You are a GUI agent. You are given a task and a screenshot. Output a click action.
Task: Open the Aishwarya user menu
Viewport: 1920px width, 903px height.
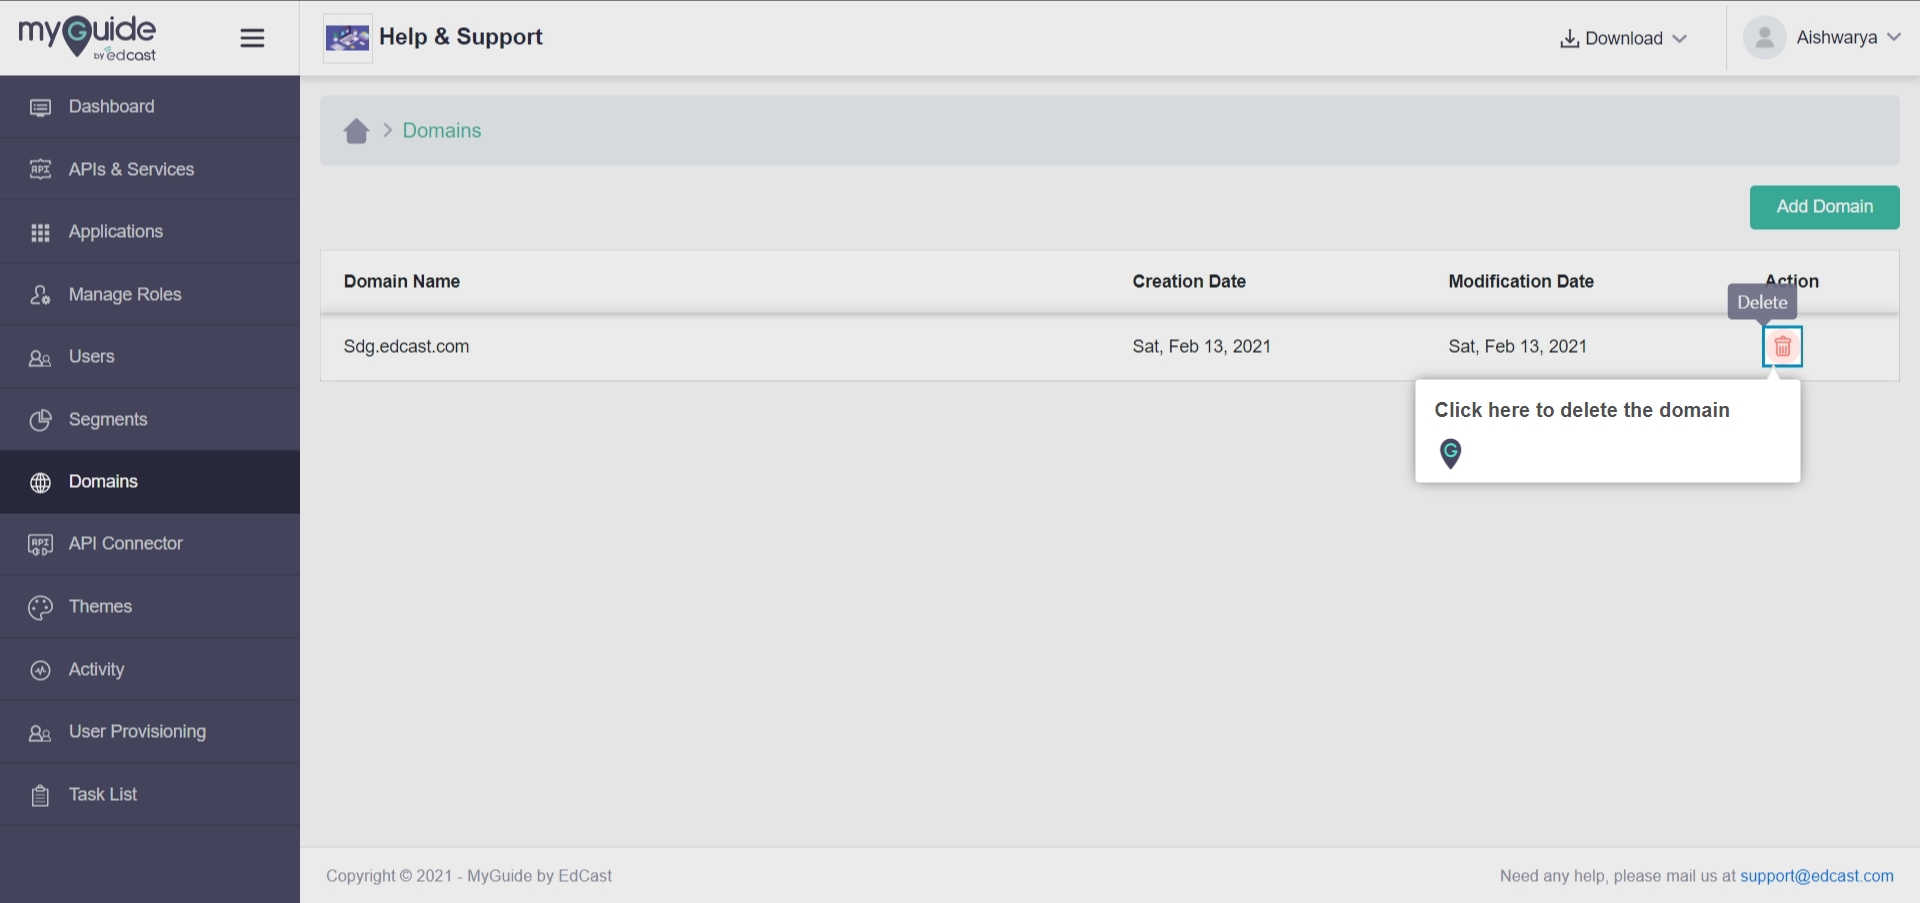1847,38
